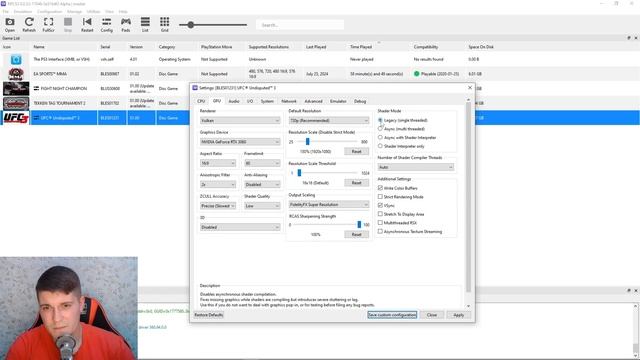The image size is (640, 360).
Task: Click the Stop emulation toolbar icon
Action: tap(68, 24)
